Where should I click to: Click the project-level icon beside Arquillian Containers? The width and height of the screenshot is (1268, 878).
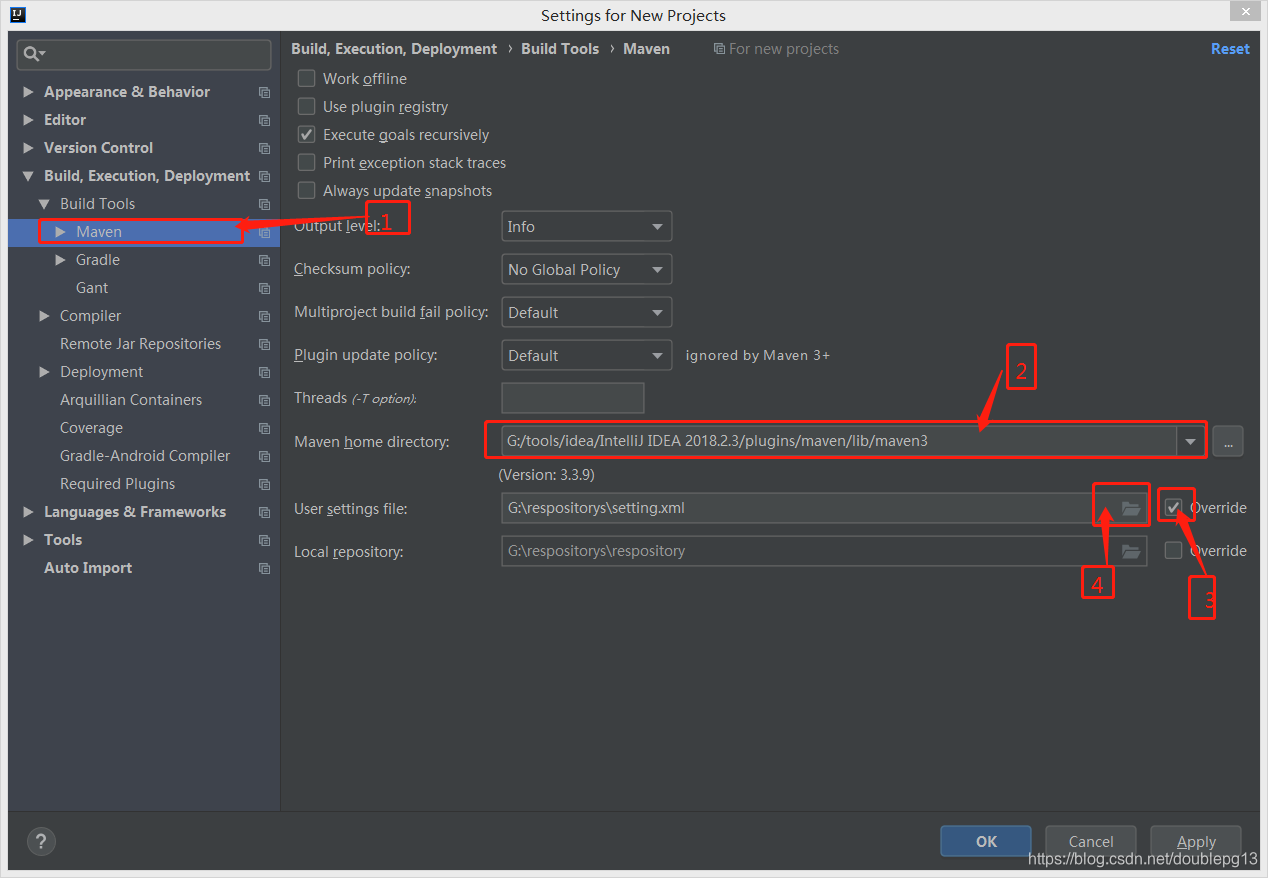pyautogui.click(x=264, y=400)
